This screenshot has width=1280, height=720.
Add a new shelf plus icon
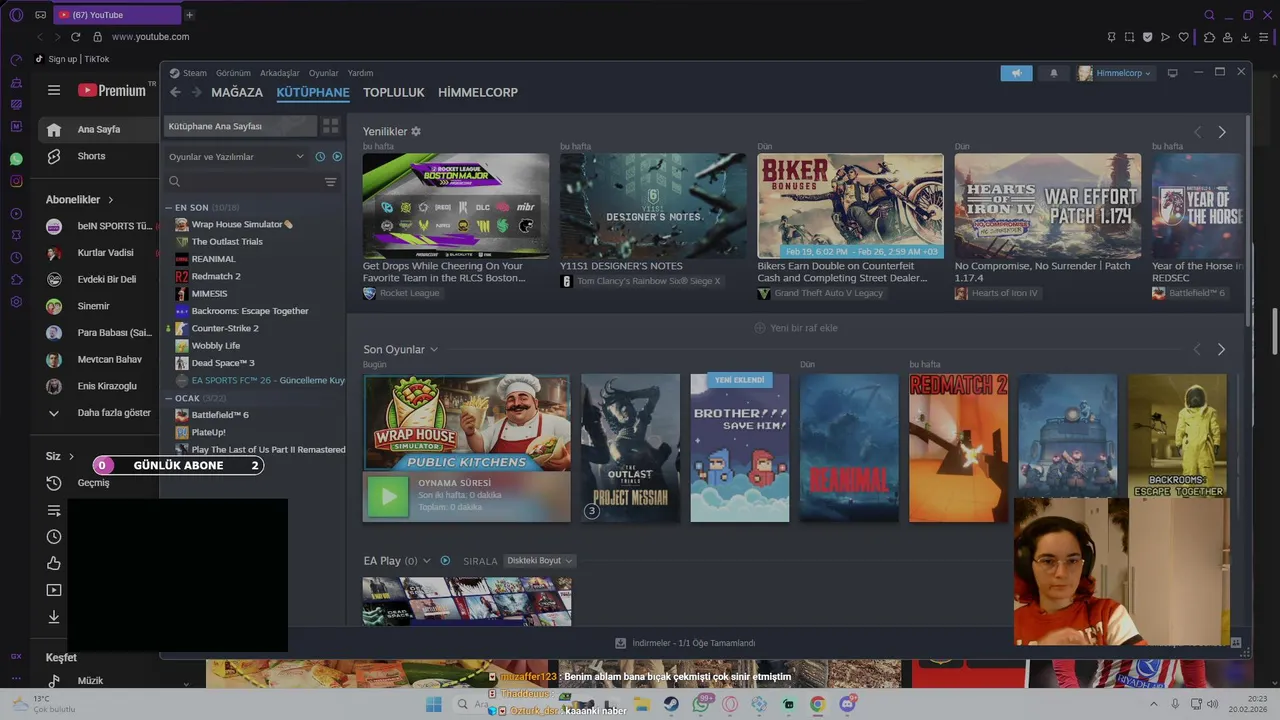[760, 328]
